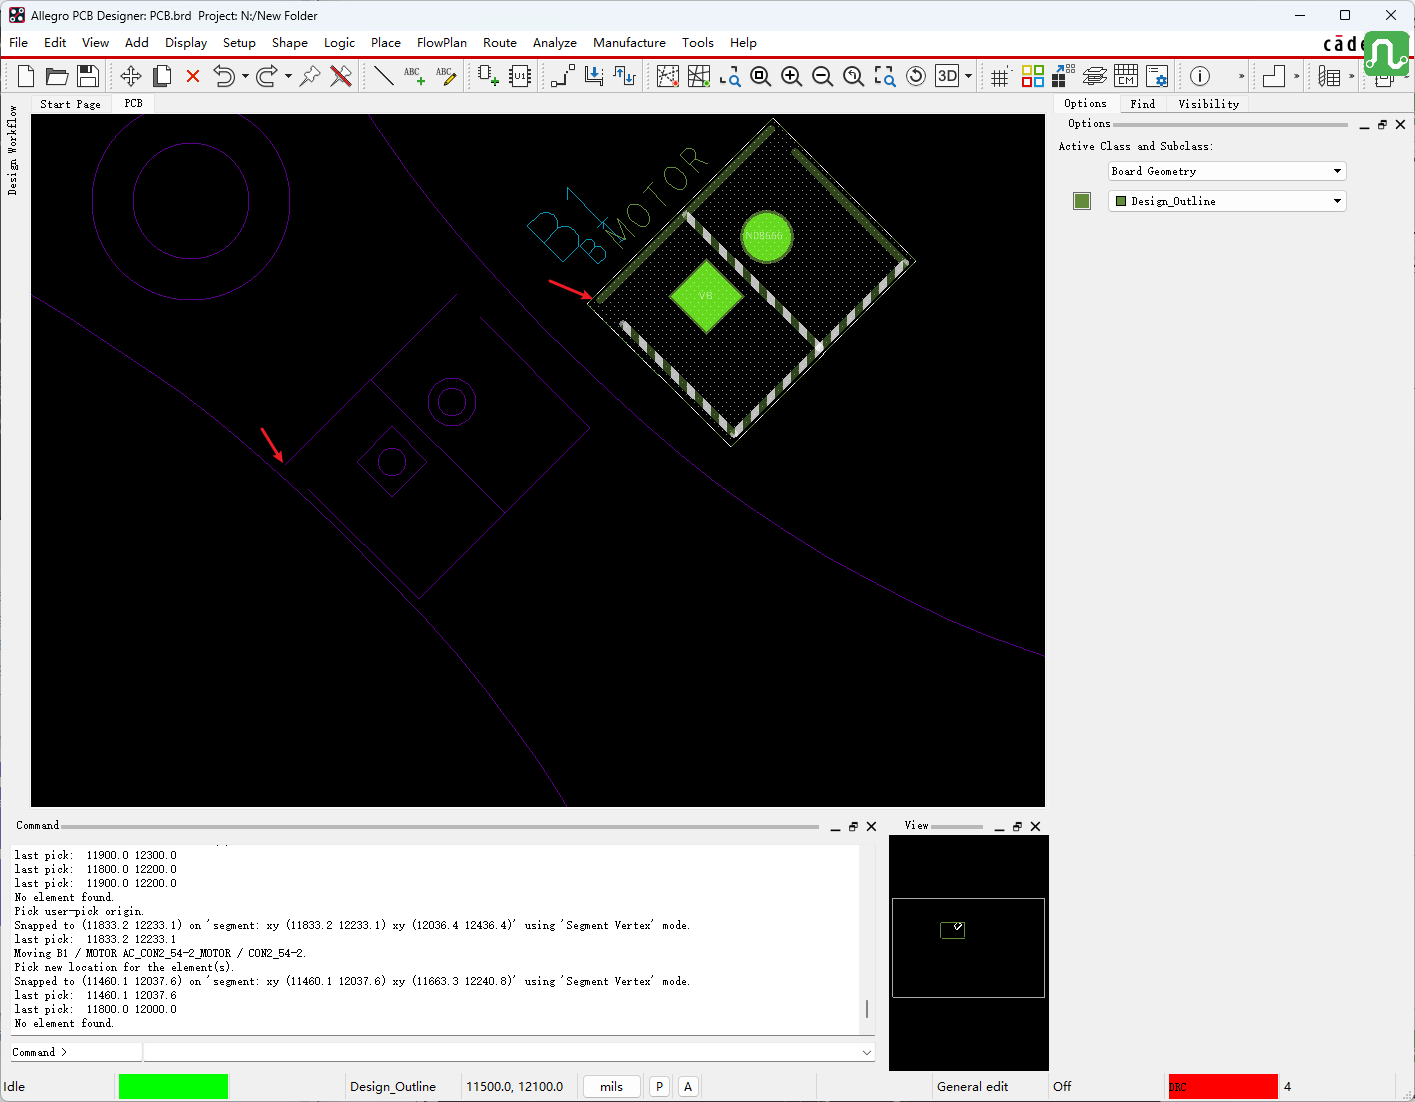Open the Color192 color dialog
This screenshot has width=1415, height=1102.
click(x=1032, y=76)
